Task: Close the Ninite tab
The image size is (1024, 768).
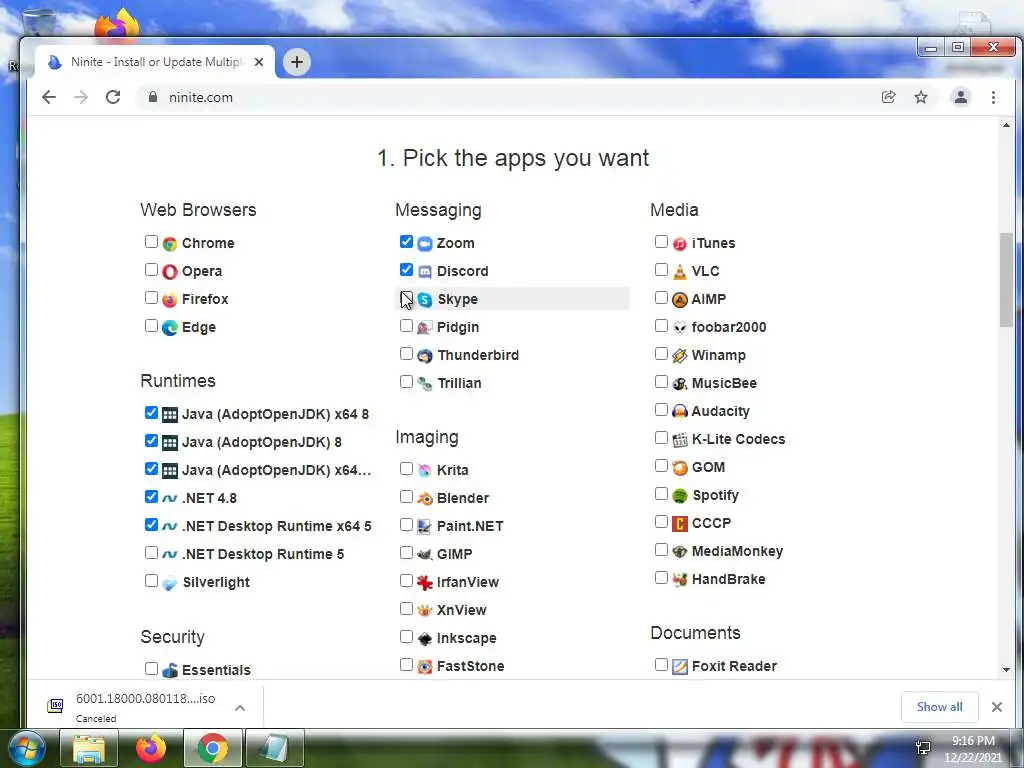Action: (259, 62)
